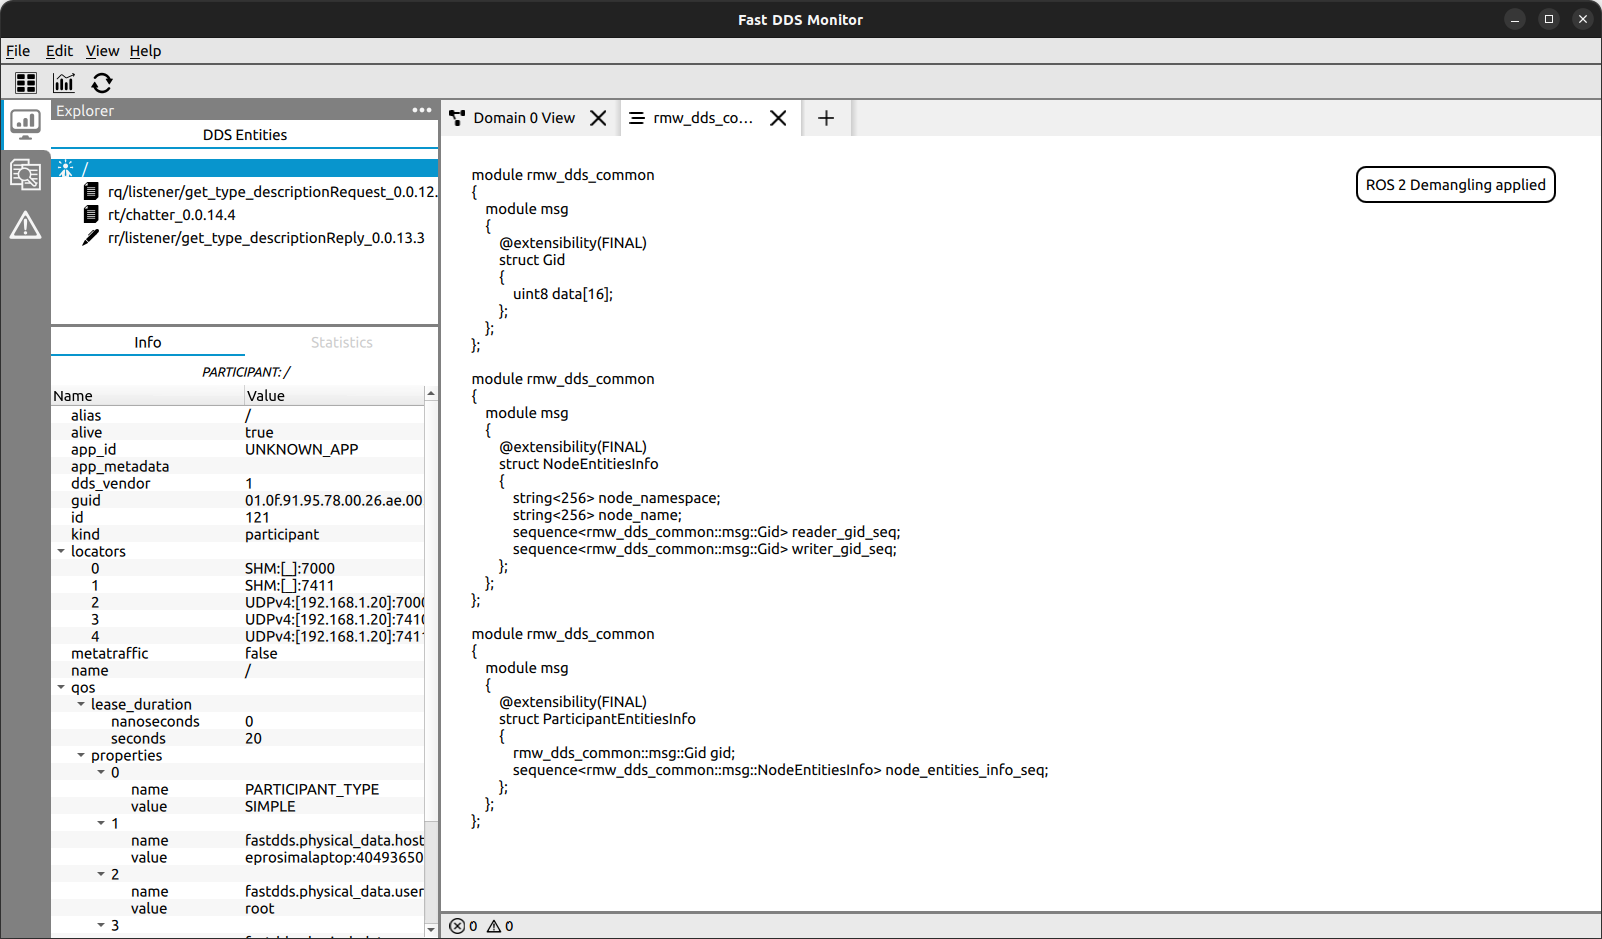Viewport: 1602px width, 939px height.
Task: Add a new tab with plus icon
Action: coord(826,118)
